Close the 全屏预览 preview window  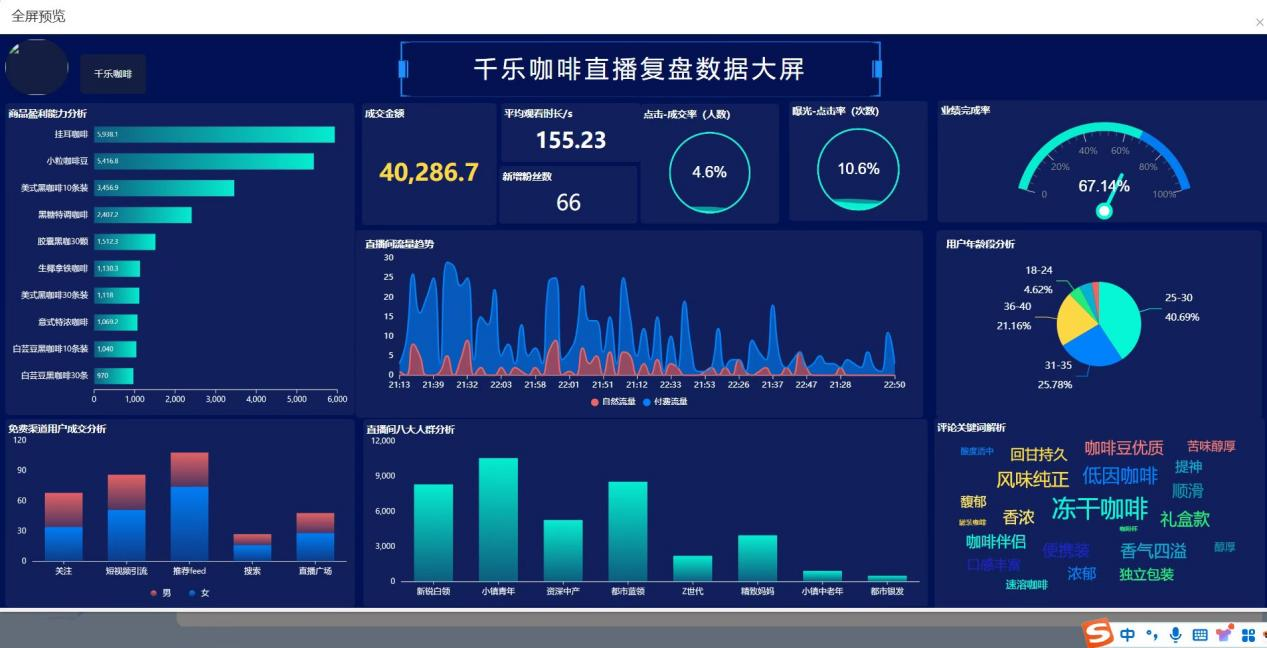1258,22
